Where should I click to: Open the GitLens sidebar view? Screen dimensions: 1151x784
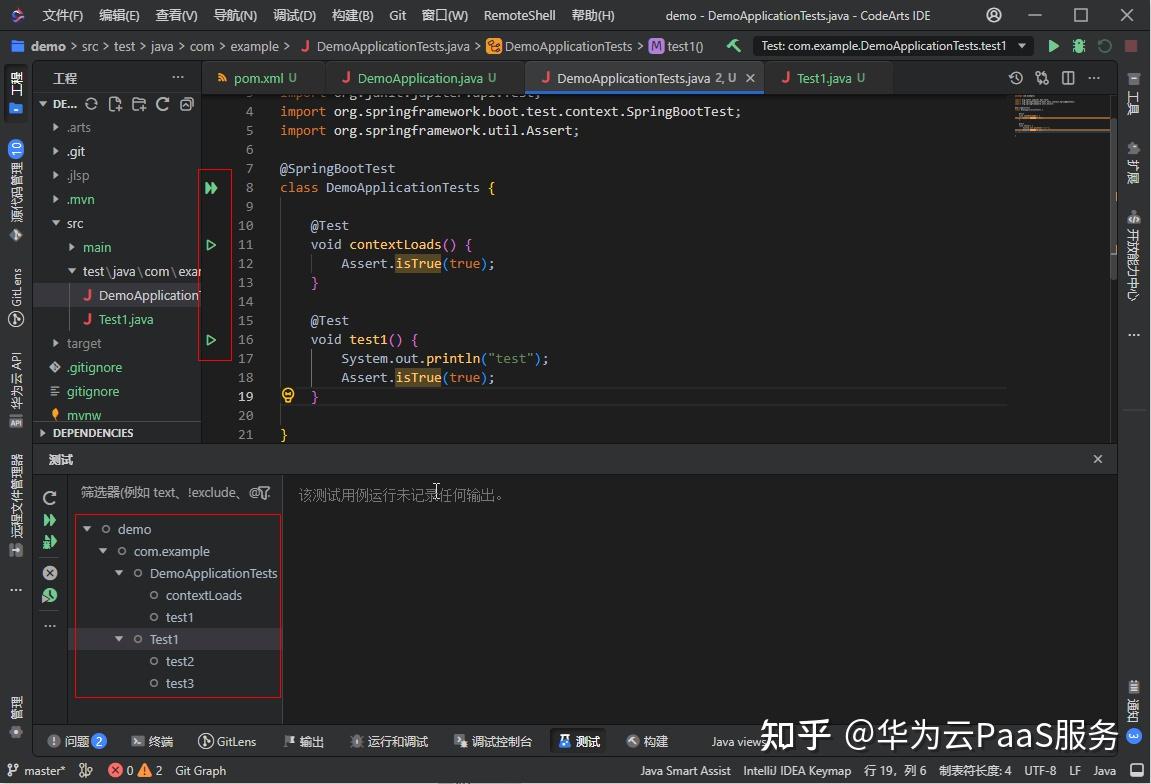16,297
